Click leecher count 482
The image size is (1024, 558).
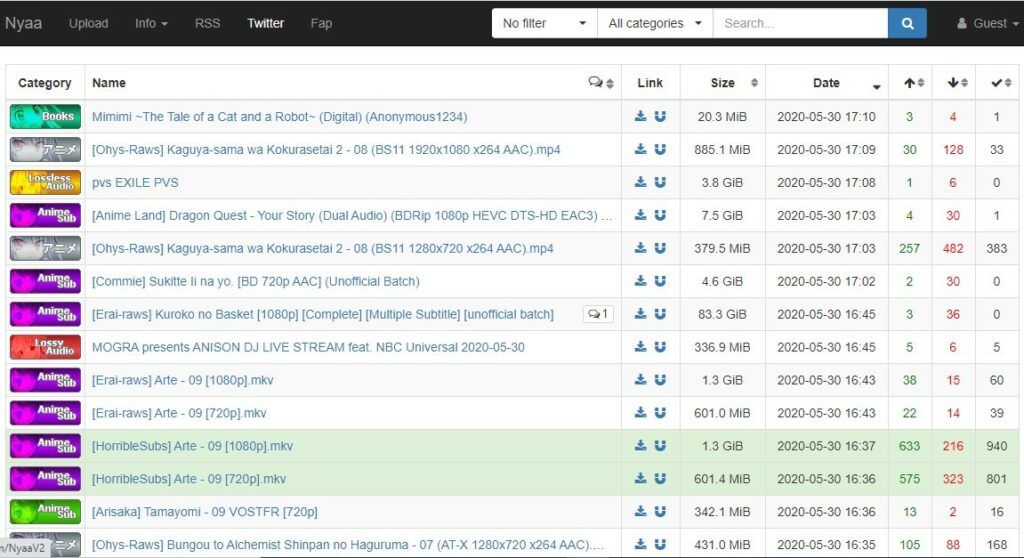tap(953, 249)
